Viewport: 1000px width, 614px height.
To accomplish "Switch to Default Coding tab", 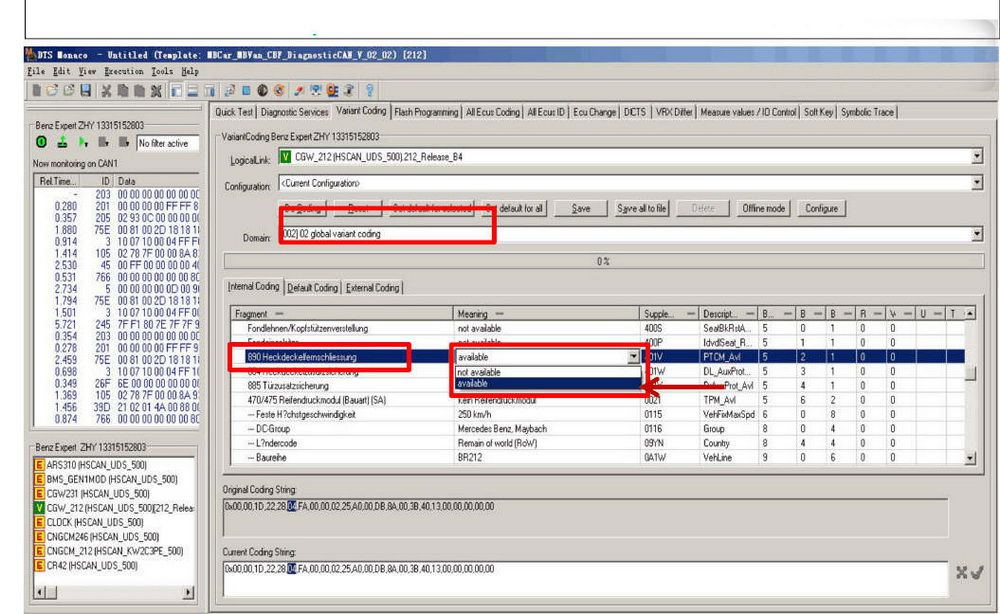I will click(312, 288).
